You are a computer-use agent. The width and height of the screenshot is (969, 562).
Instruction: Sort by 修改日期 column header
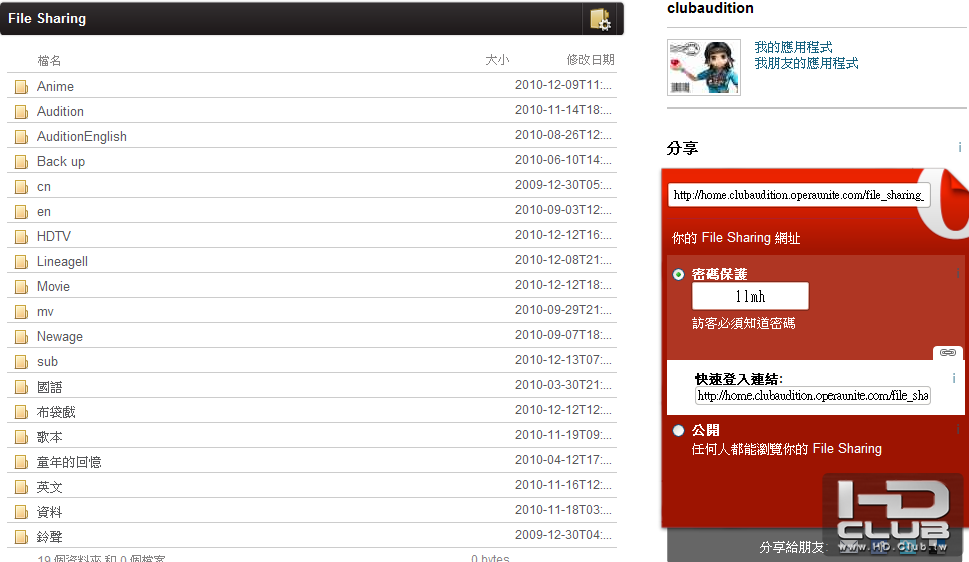591,60
